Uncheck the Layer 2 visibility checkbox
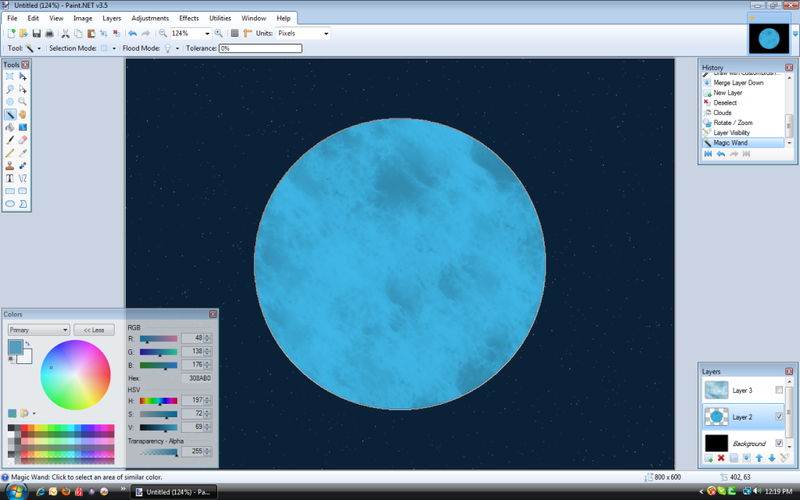Image resolution: width=800 pixels, height=500 pixels. (x=779, y=417)
